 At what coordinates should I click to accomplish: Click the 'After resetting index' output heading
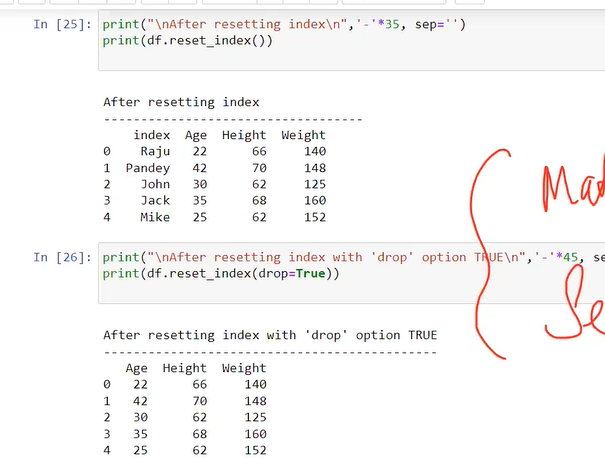(181, 102)
